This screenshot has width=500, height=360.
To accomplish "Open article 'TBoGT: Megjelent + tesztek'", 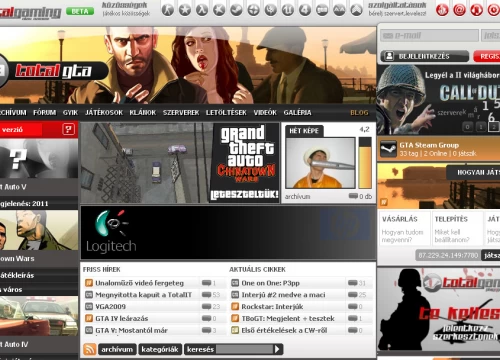I will pyautogui.click(x=288, y=318).
